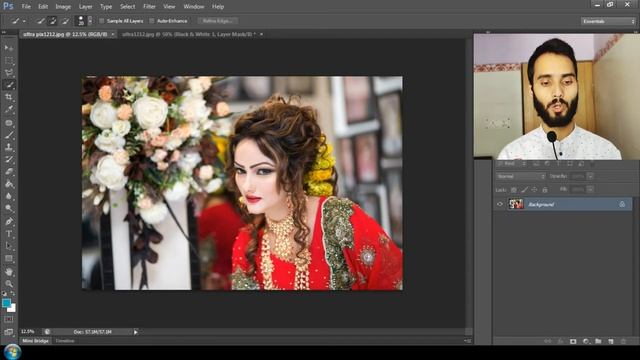Viewport: 640px width, 360px height.
Task: Open the Image menu
Action: [63, 7]
